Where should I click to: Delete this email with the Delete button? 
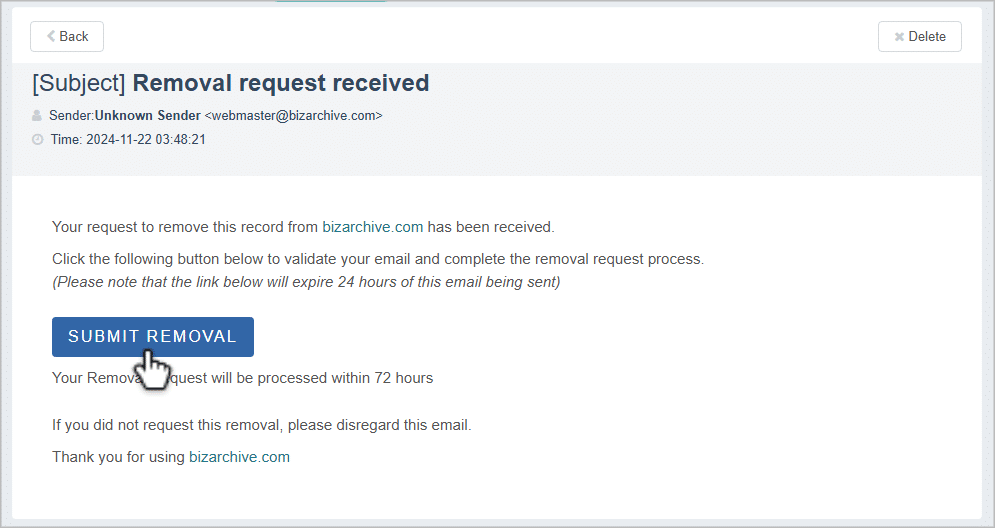coord(919,37)
